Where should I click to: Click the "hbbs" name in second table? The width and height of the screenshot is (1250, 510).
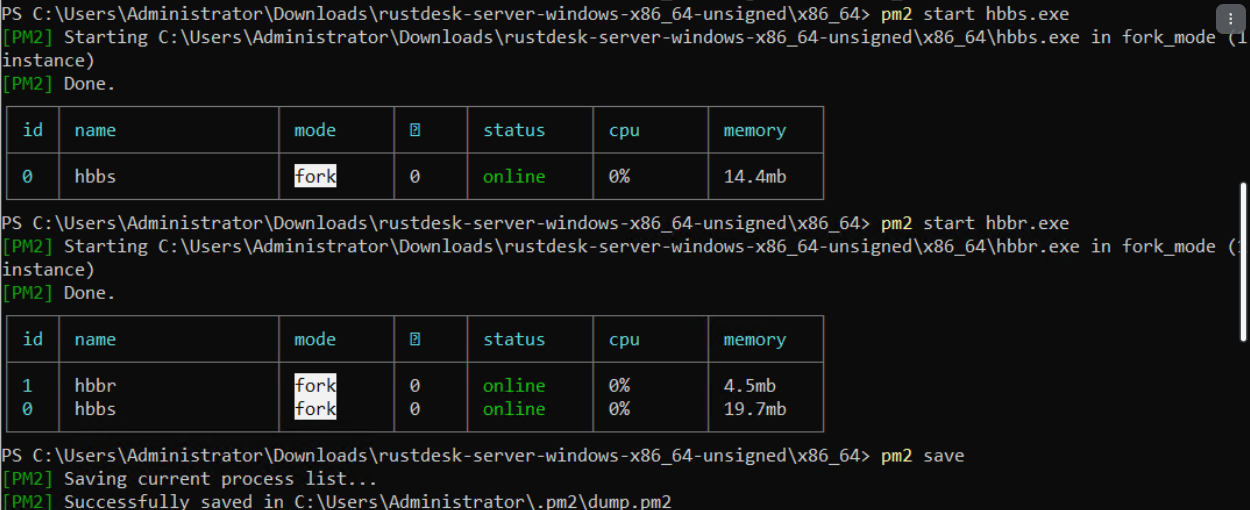(x=95, y=409)
